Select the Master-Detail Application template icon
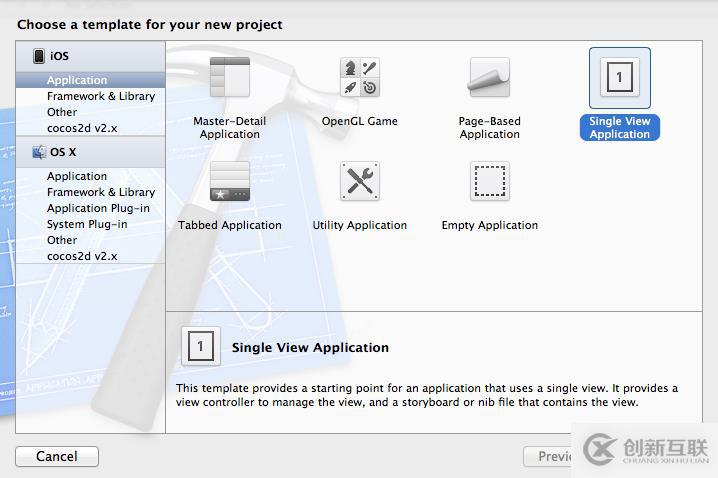The height and width of the screenshot is (478, 718). [230, 77]
